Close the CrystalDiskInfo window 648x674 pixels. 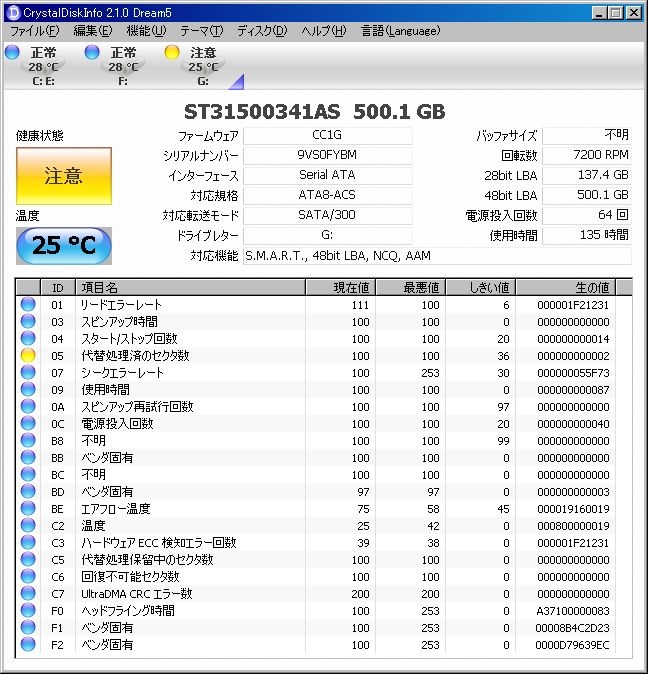pyautogui.click(x=634, y=13)
